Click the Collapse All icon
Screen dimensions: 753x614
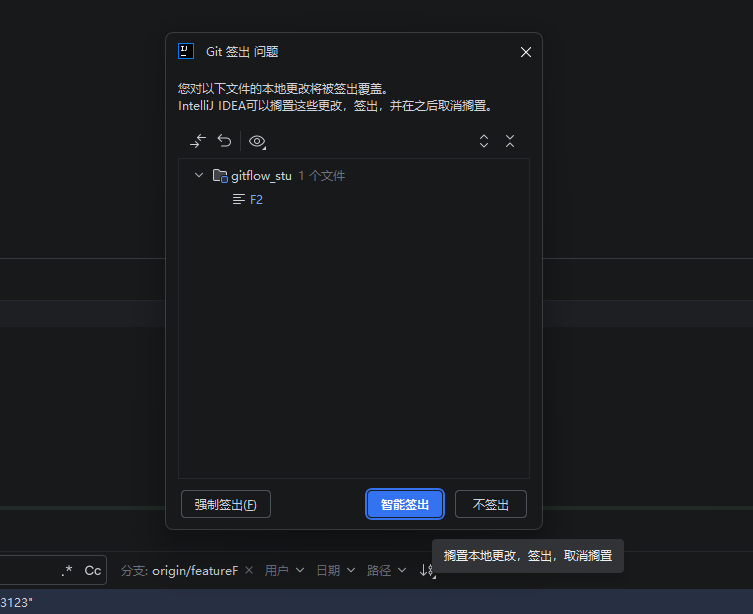[510, 141]
